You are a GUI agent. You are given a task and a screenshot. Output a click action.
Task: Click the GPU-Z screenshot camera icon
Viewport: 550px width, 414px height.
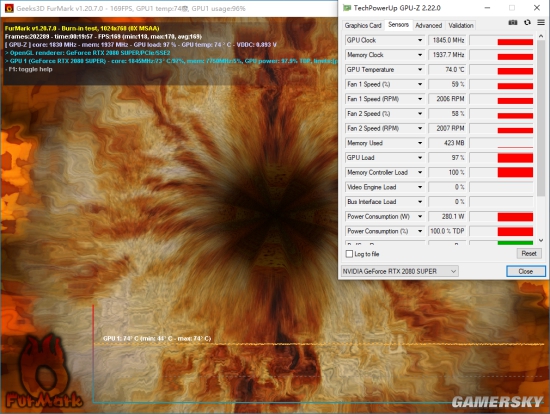pyautogui.click(x=512, y=22)
